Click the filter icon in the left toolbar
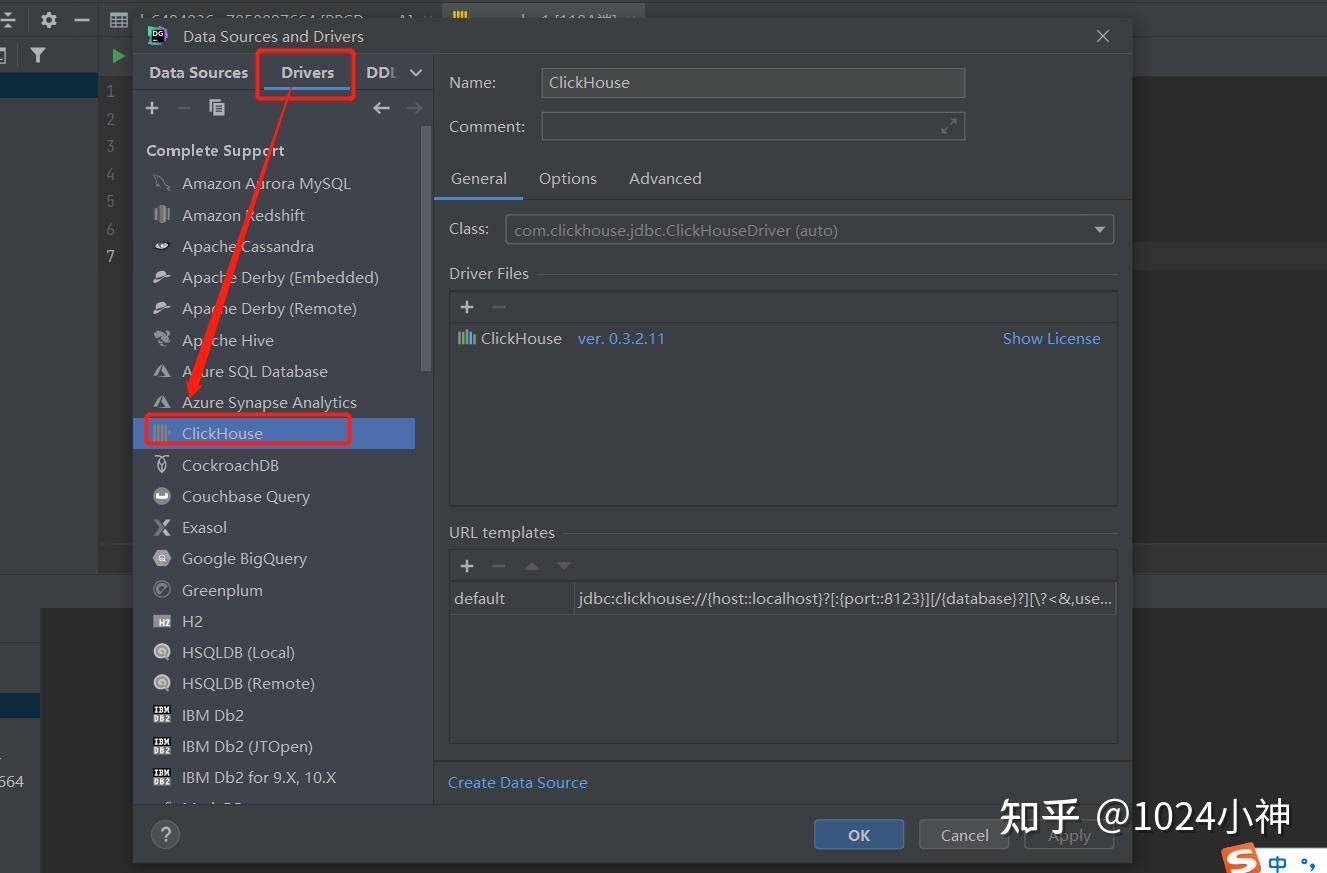The image size is (1327, 873). coord(38,55)
